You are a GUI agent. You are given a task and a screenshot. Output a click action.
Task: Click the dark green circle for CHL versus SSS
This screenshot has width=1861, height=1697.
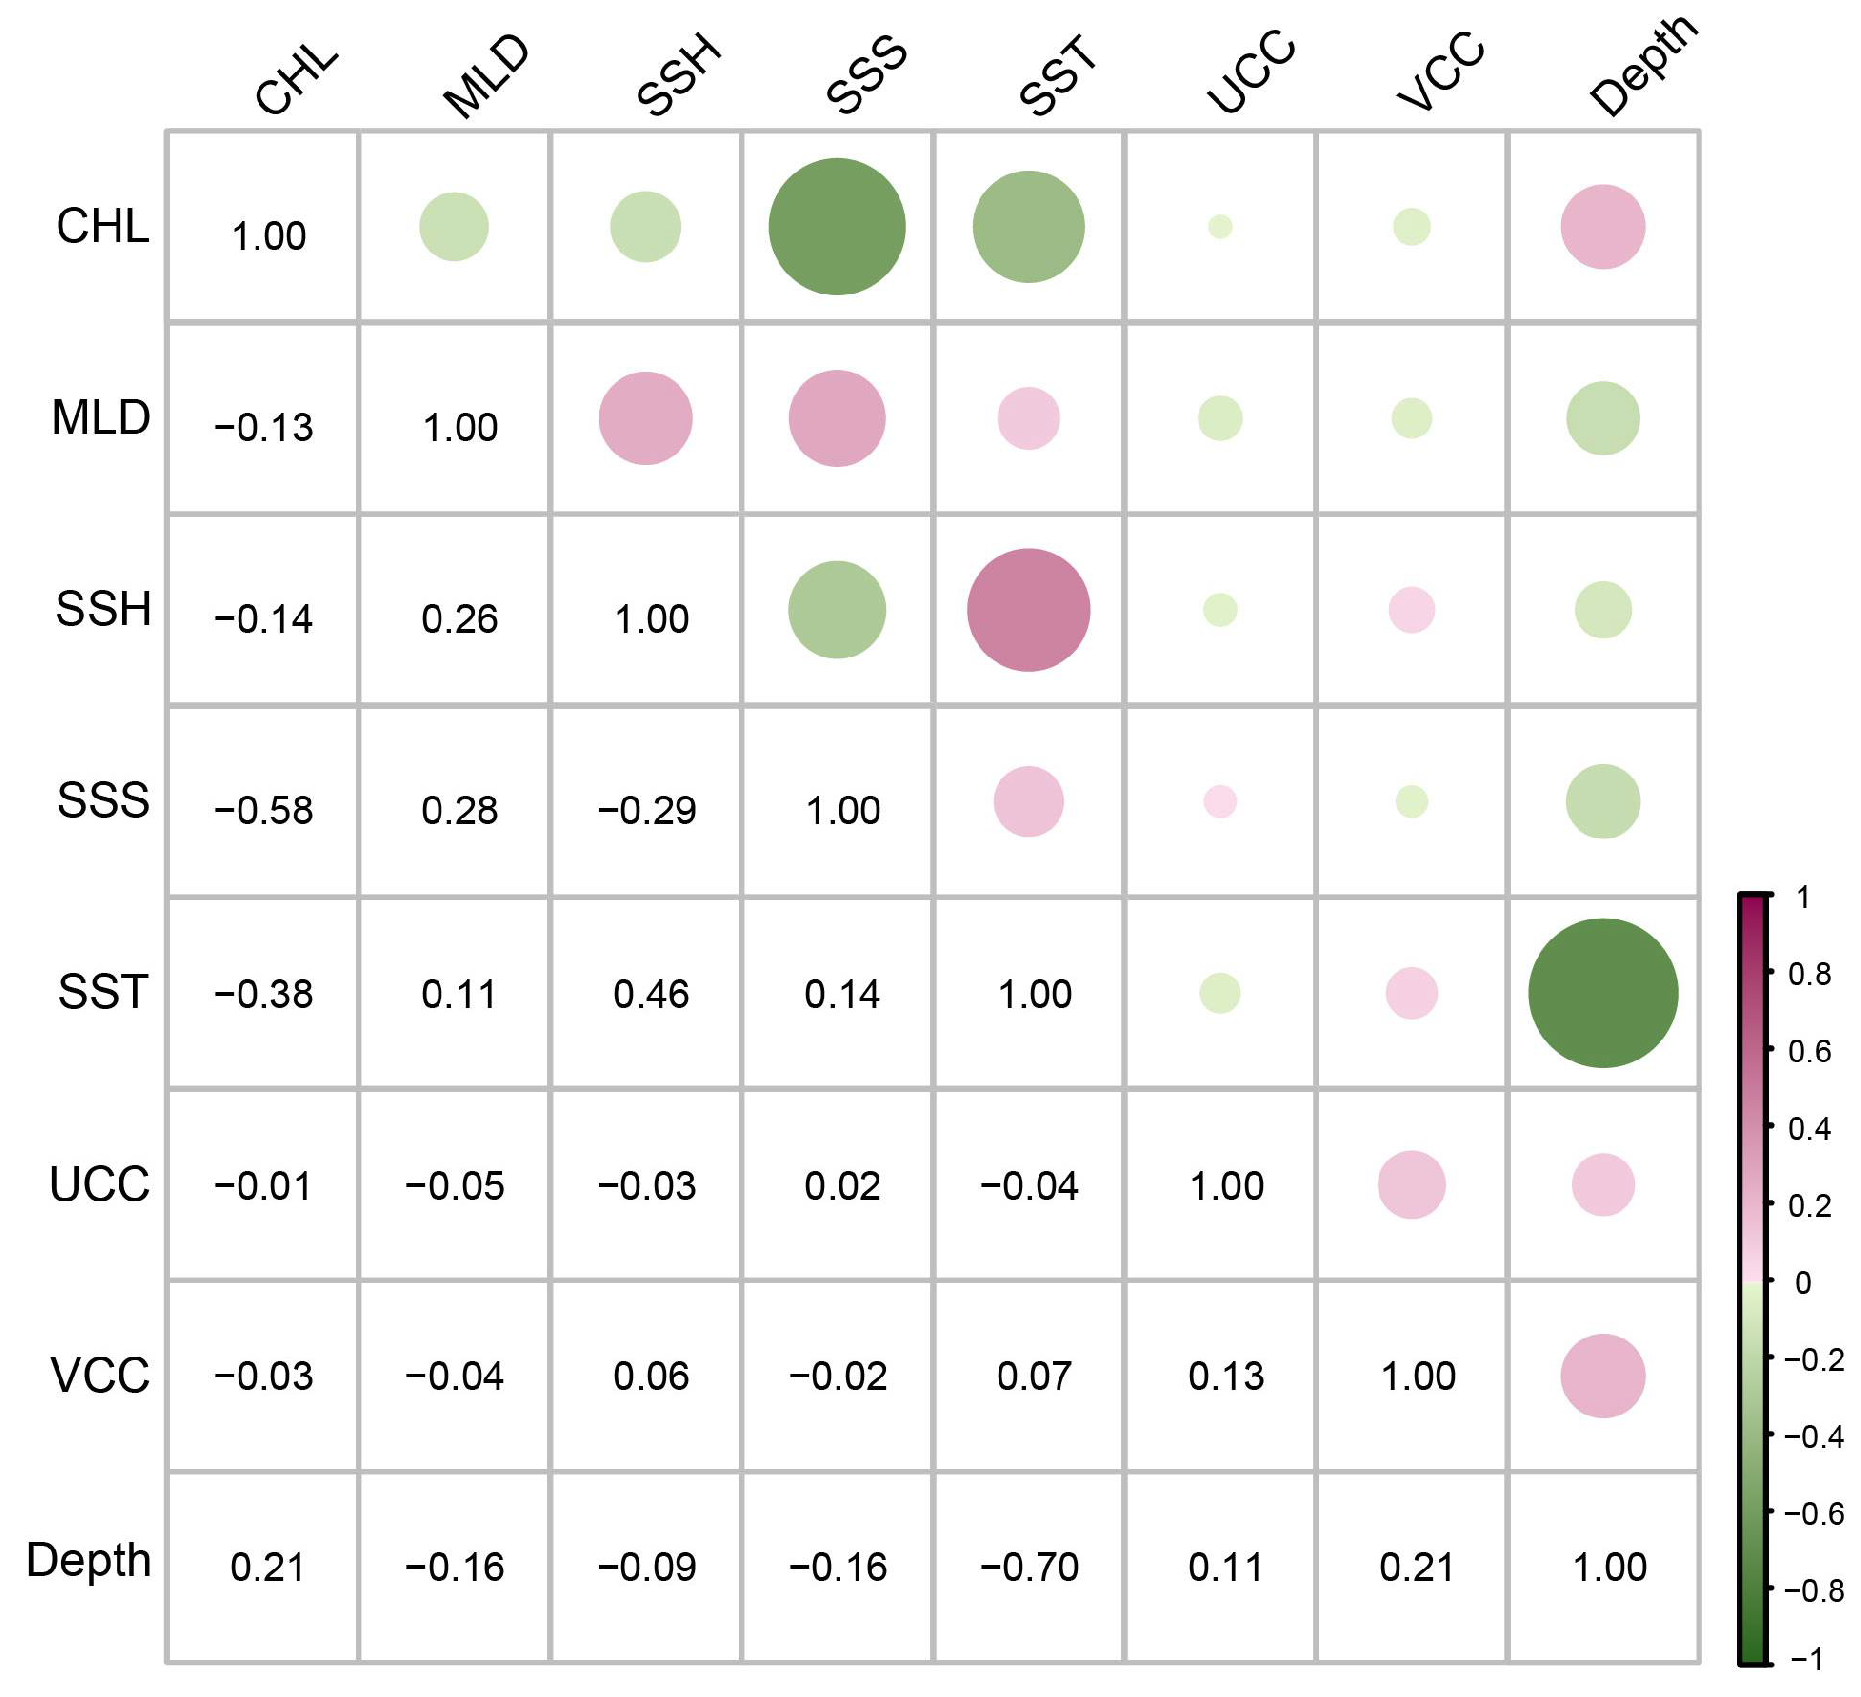pyautogui.click(x=837, y=227)
